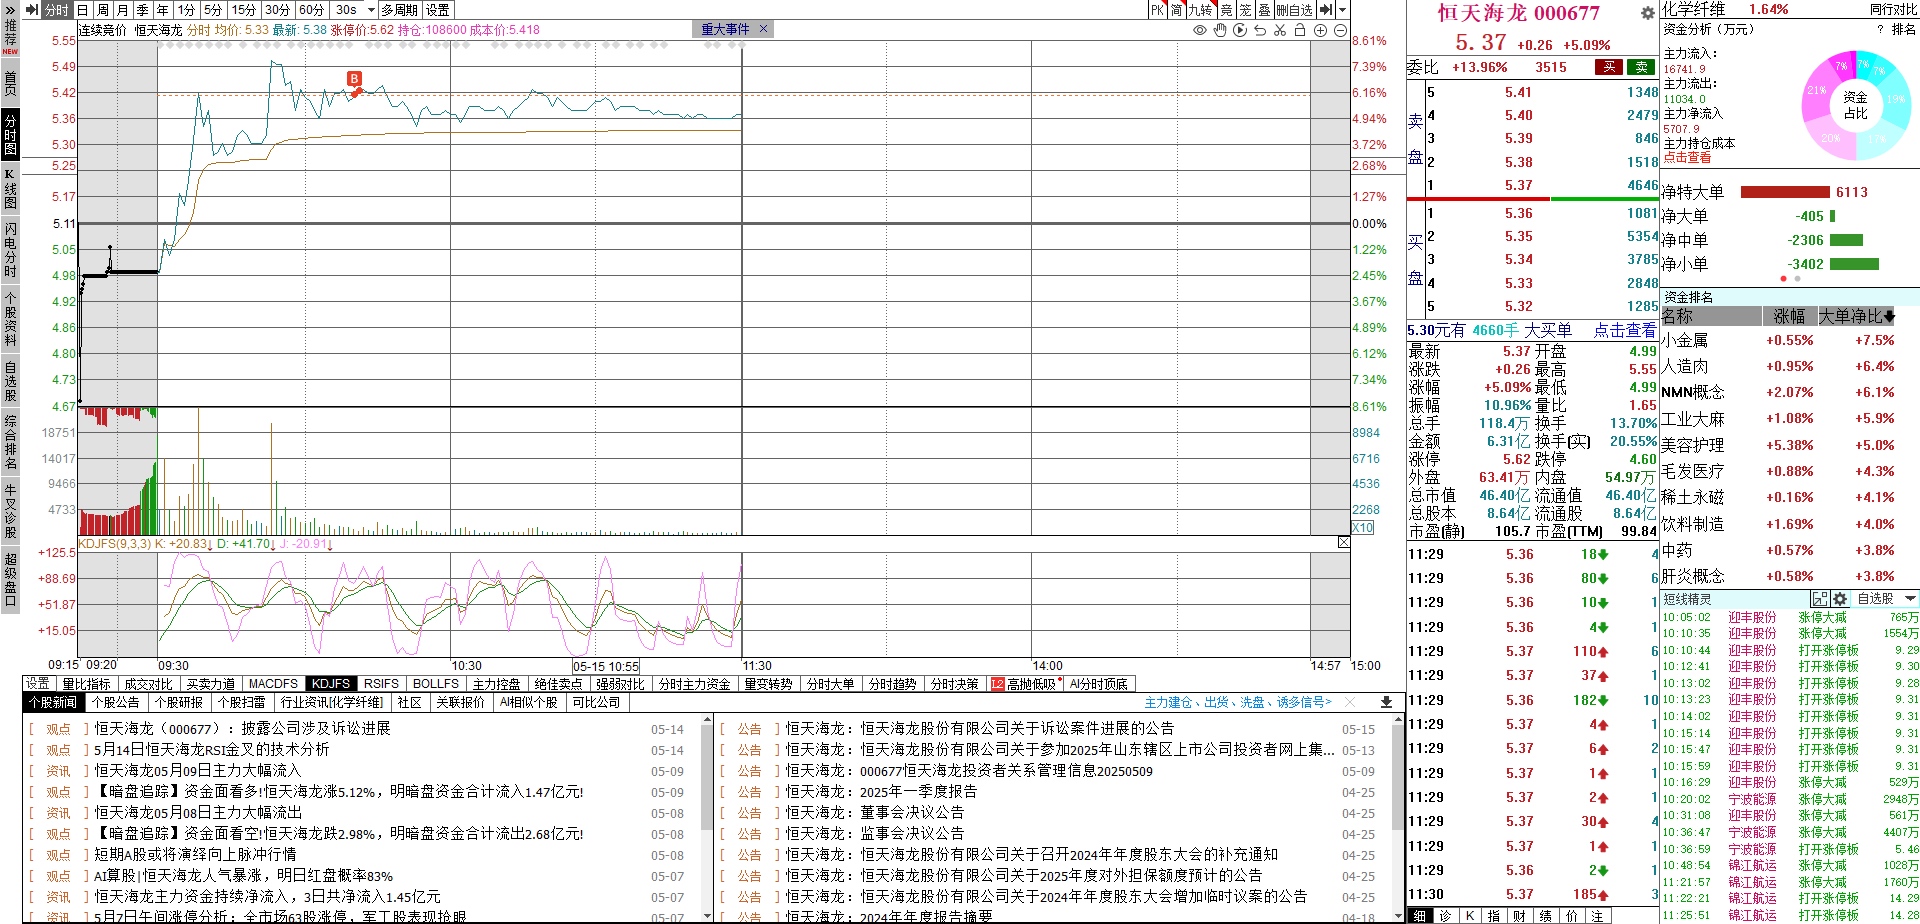This screenshot has width=1920, height=924.
Task: Click the 设置 tab in indicator bar
Action: point(38,684)
